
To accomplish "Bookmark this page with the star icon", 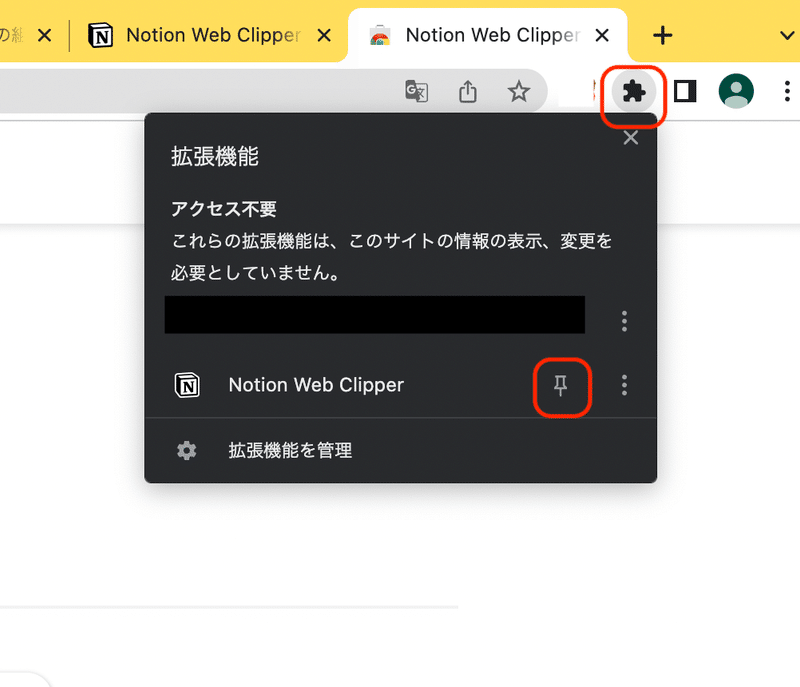I will click(519, 92).
